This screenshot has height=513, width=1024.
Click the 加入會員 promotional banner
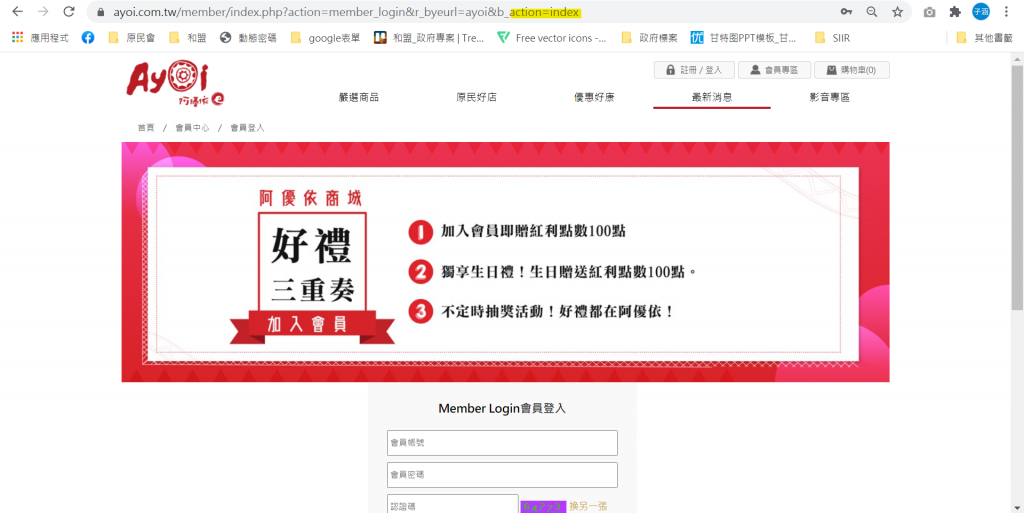(505, 262)
